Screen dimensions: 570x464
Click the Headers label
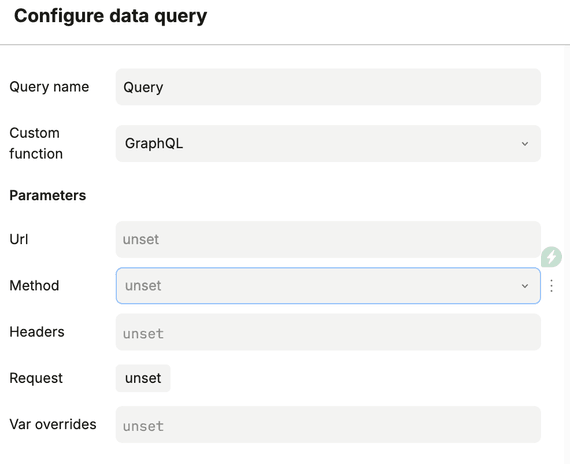coord(37,332)
